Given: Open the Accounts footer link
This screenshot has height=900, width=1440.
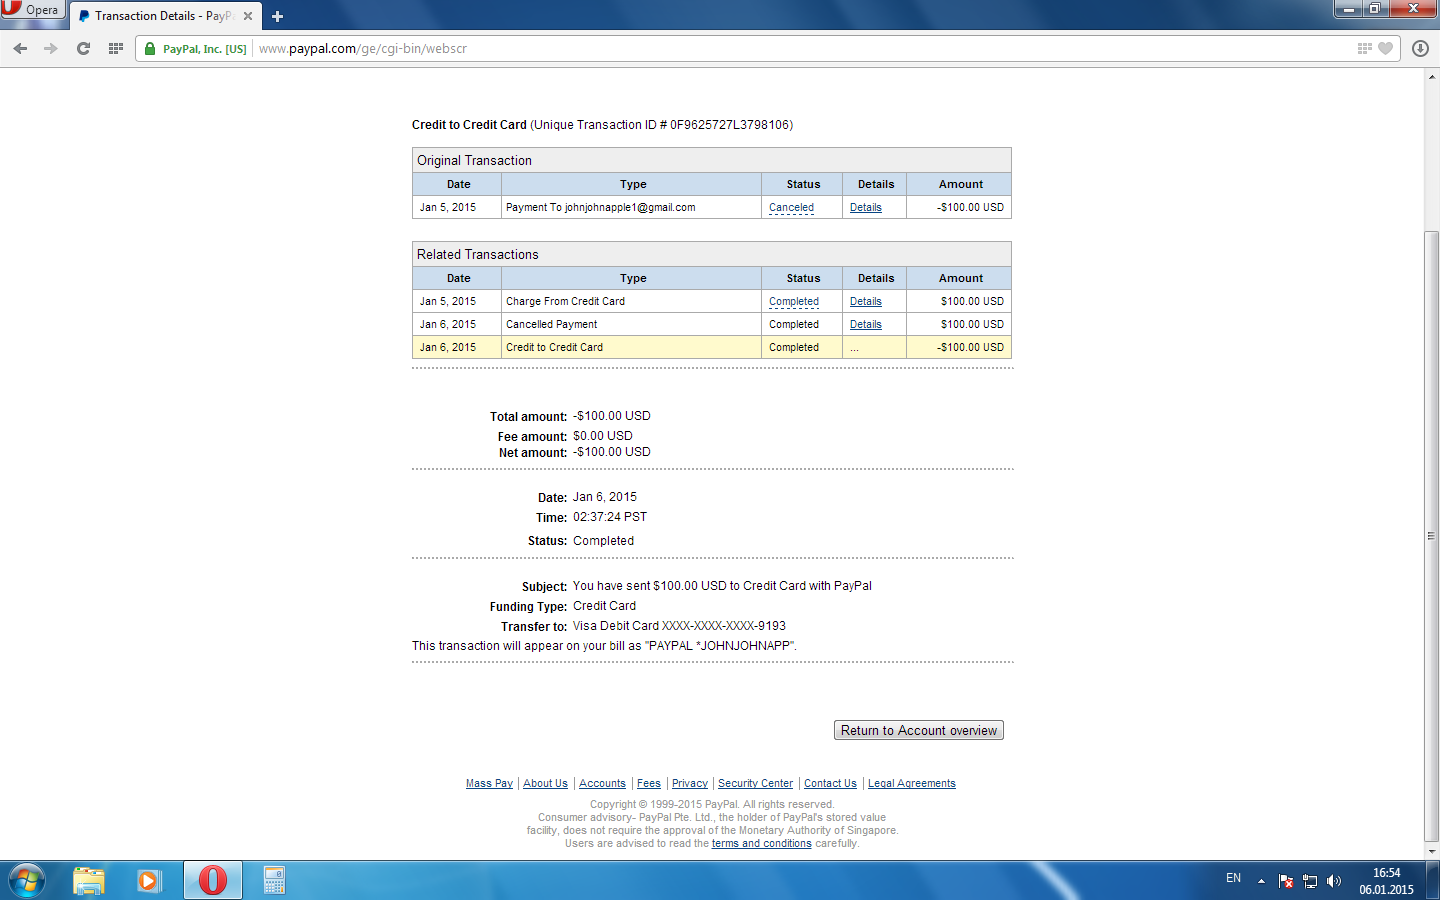Looking at the screenshot, I should pyautogui.click(x=602, y=784).
